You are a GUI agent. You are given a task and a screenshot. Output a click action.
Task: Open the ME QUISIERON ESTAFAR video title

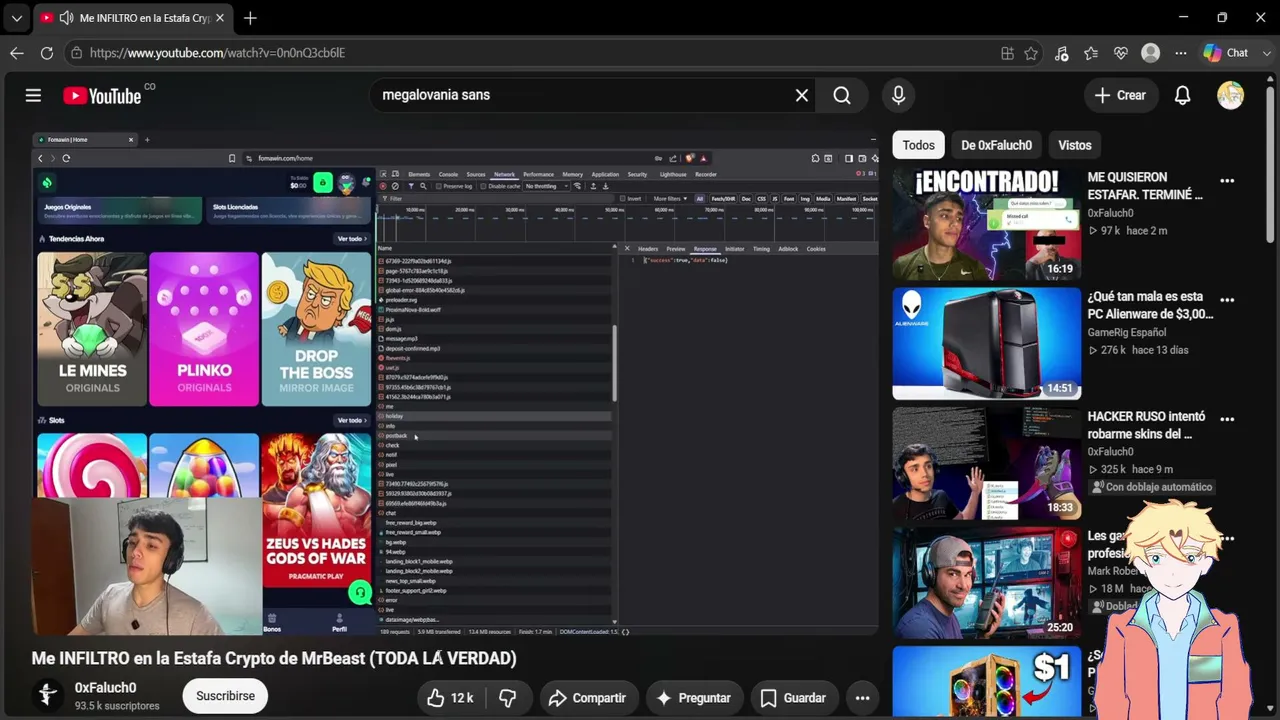click(1145, 186)
